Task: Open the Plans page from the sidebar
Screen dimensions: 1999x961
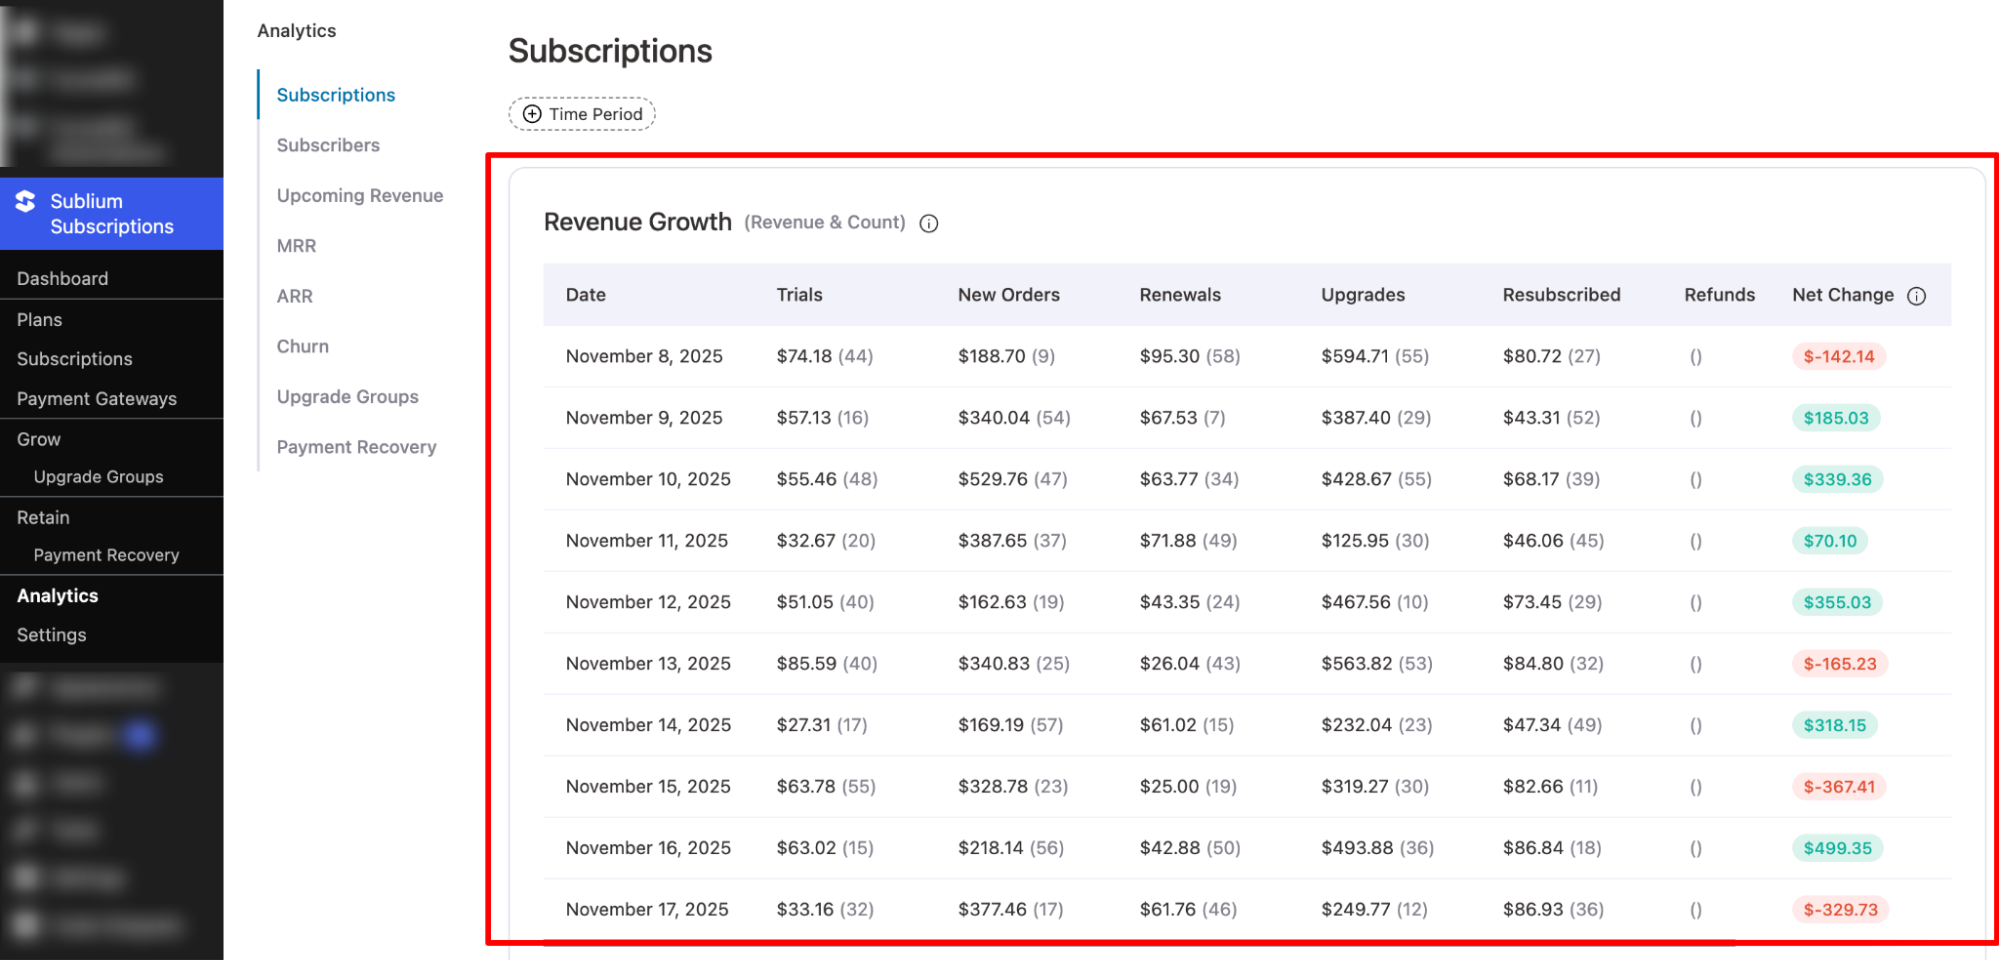Action: (x=39, y=319)
